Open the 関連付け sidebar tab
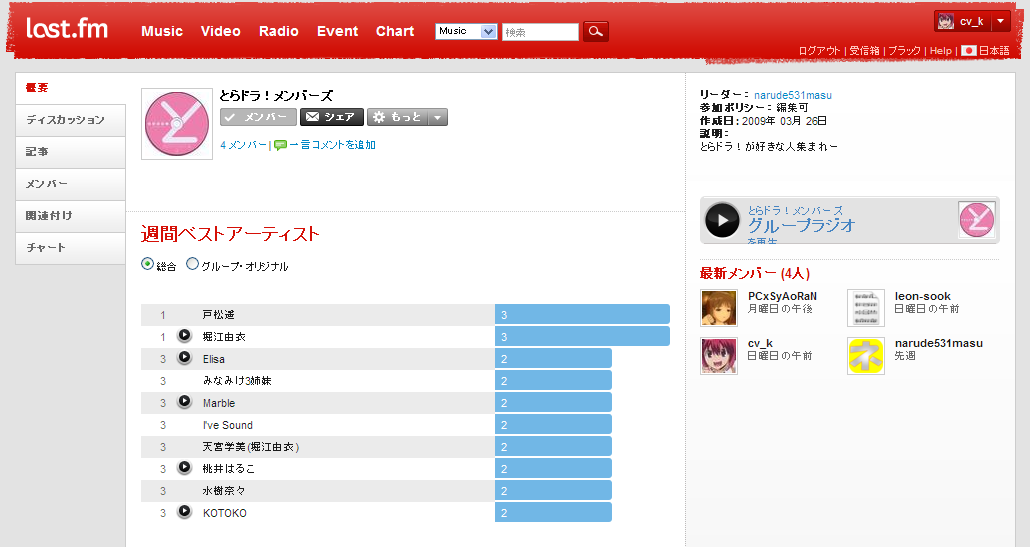Screen dimensions: 1030x547 70,215
